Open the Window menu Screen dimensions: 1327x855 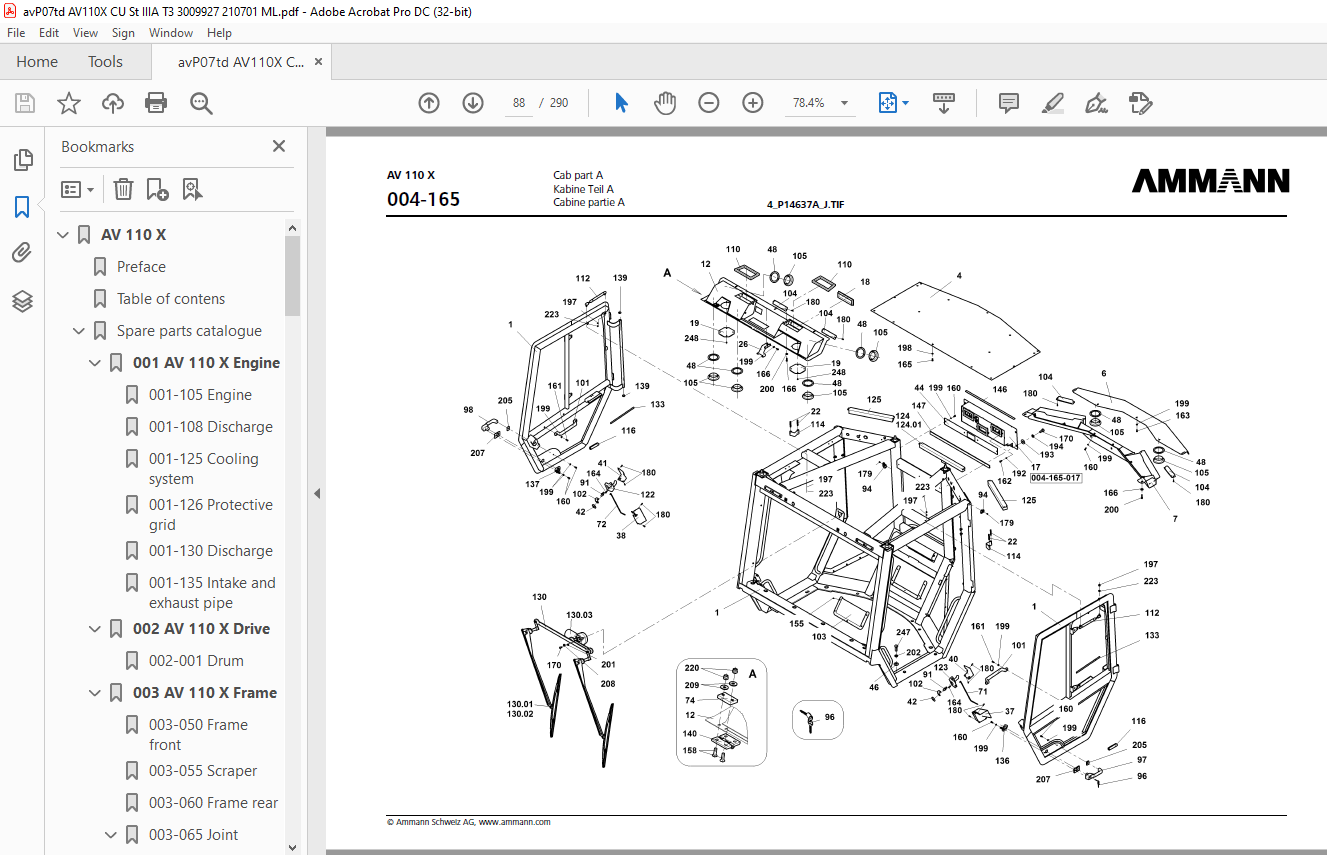(171, 33)
